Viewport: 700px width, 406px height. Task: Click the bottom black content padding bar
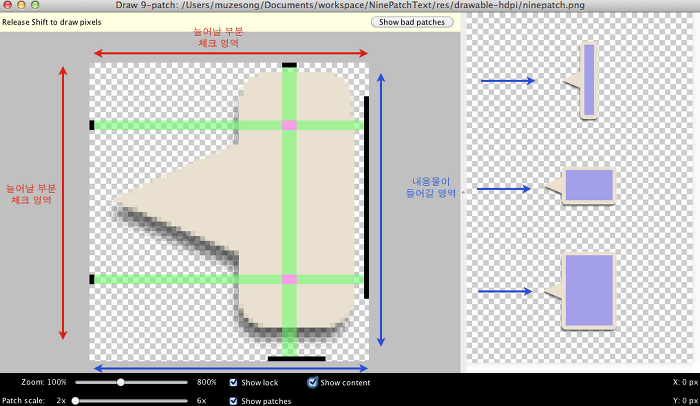[x=296, y=358]
